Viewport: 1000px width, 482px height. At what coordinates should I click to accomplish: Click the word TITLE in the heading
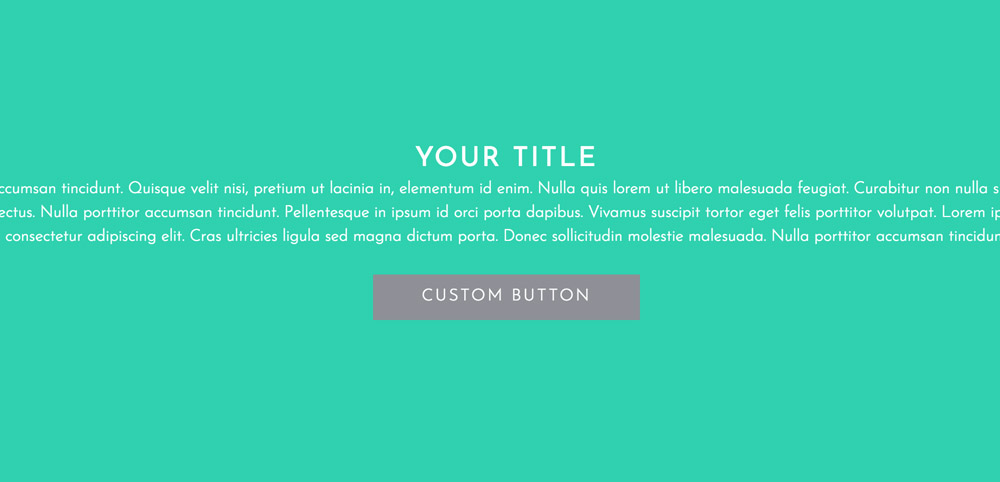point(555,157)
